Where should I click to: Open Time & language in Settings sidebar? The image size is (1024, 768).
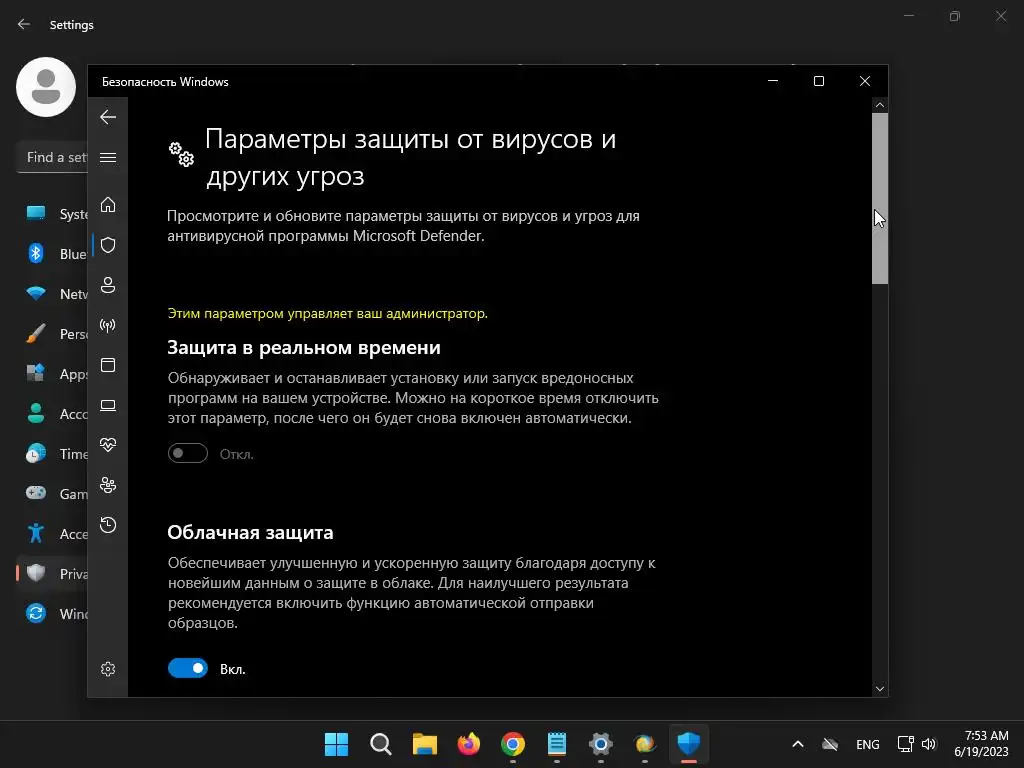click(x=52, y=454)
